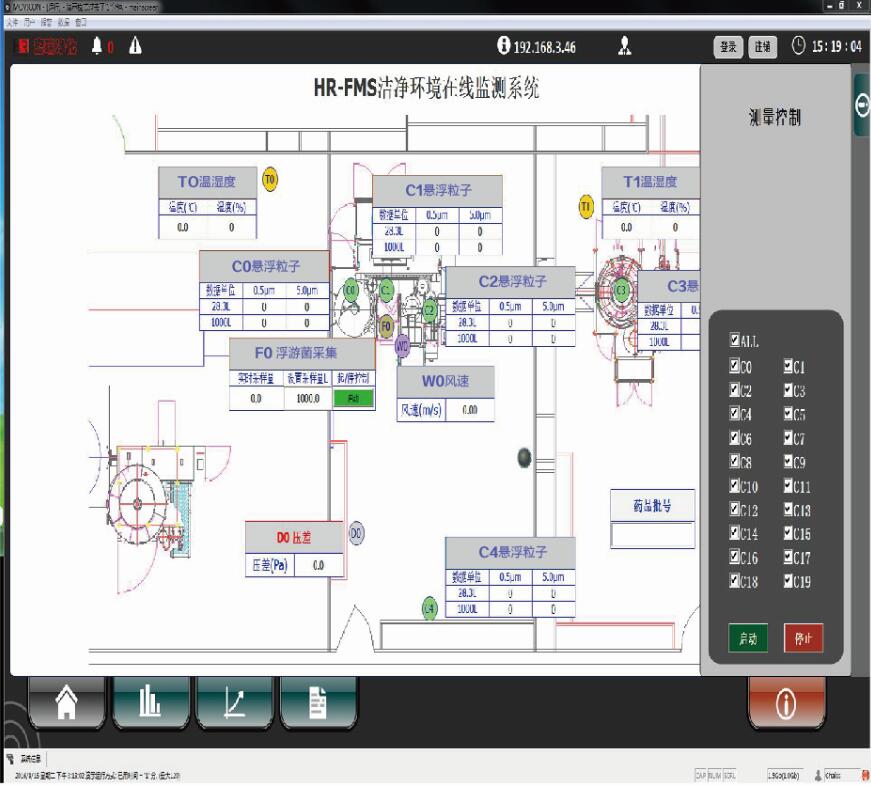Open the report document view
The image size is (871, 785).
click(x=318, y=703)
